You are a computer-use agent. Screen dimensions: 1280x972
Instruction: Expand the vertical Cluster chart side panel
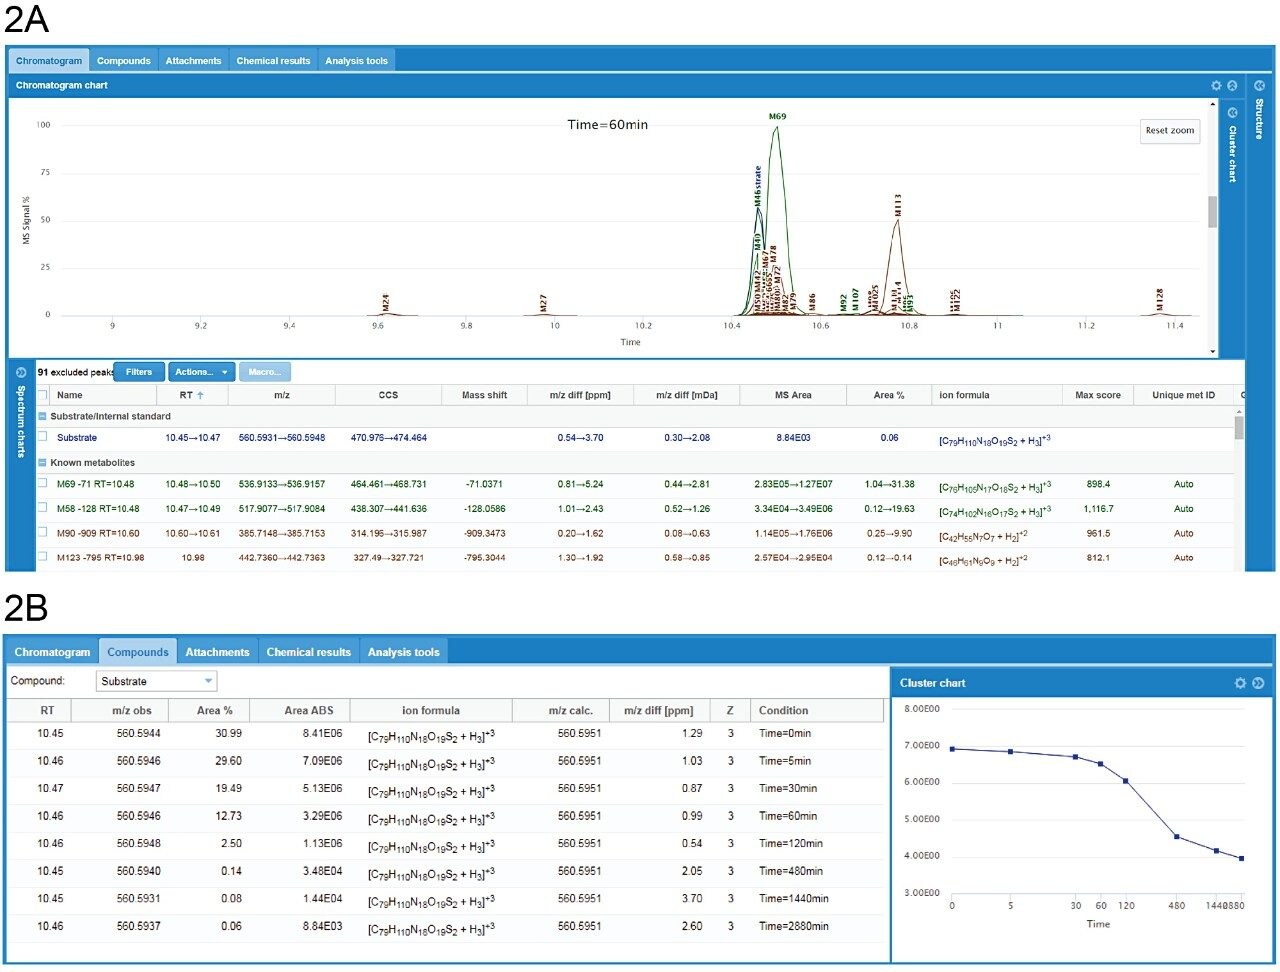coord(1232,113)
